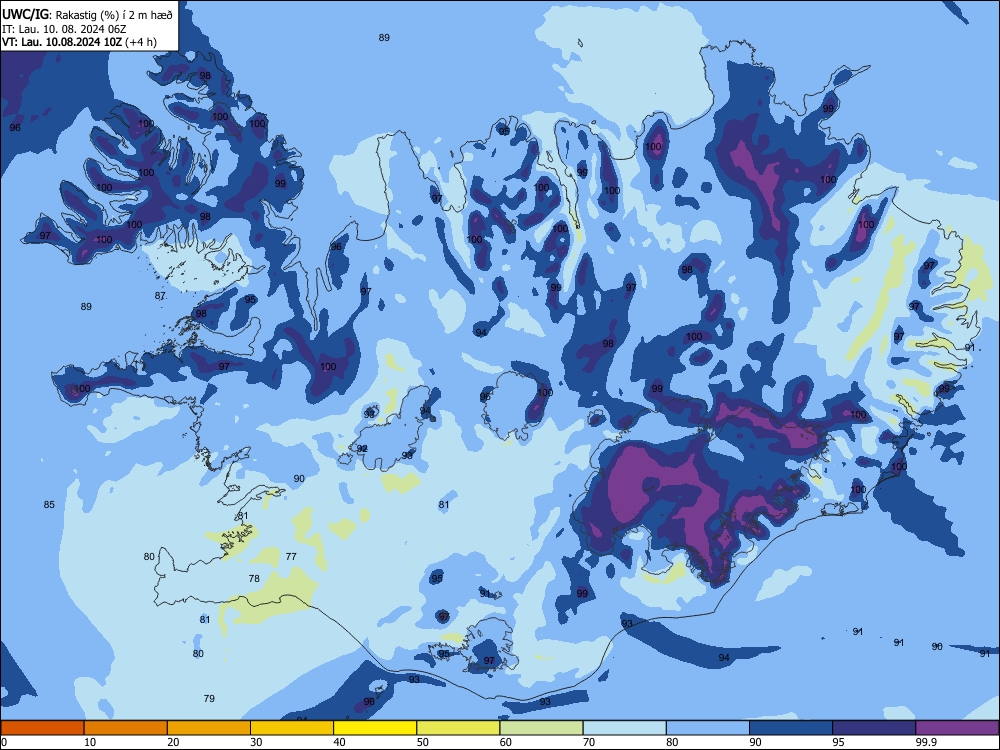This screenshot has height=750, width=1000.
Task: Click the '99.9' legend scale label
Action: (x=925, y=742)
